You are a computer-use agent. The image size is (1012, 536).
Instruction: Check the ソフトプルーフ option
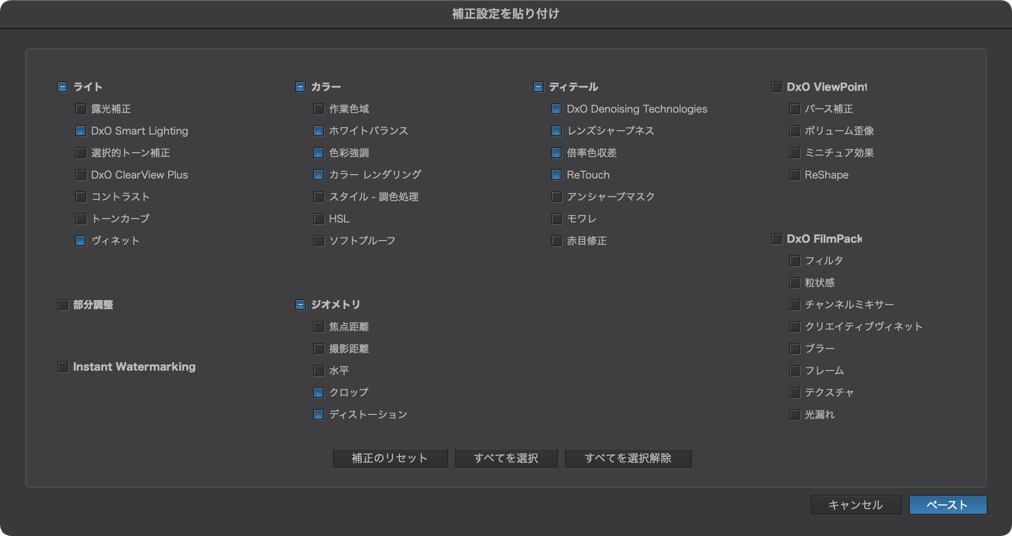[x=318, y=241]
